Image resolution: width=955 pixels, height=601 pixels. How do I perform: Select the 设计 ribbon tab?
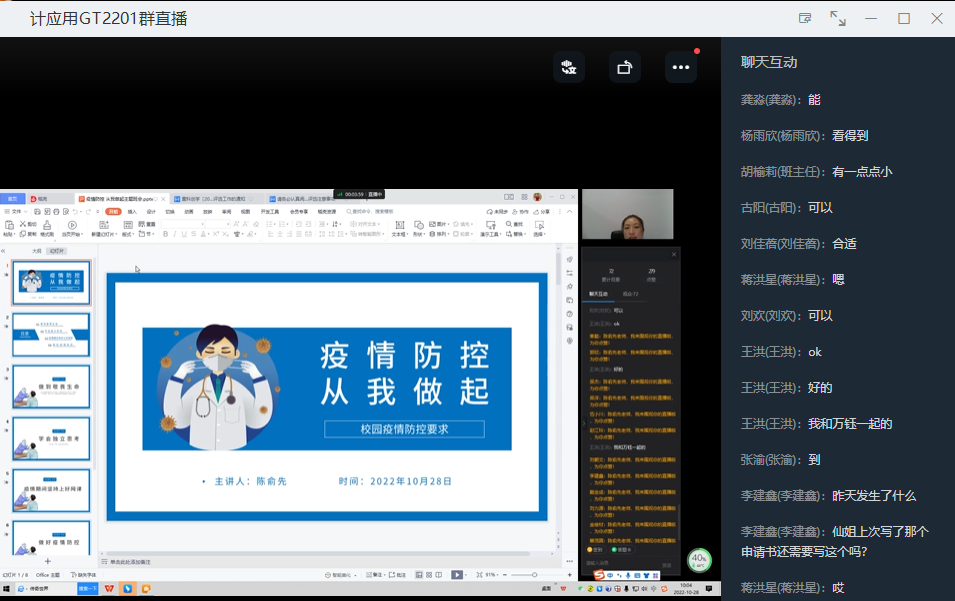coord(151,212)
